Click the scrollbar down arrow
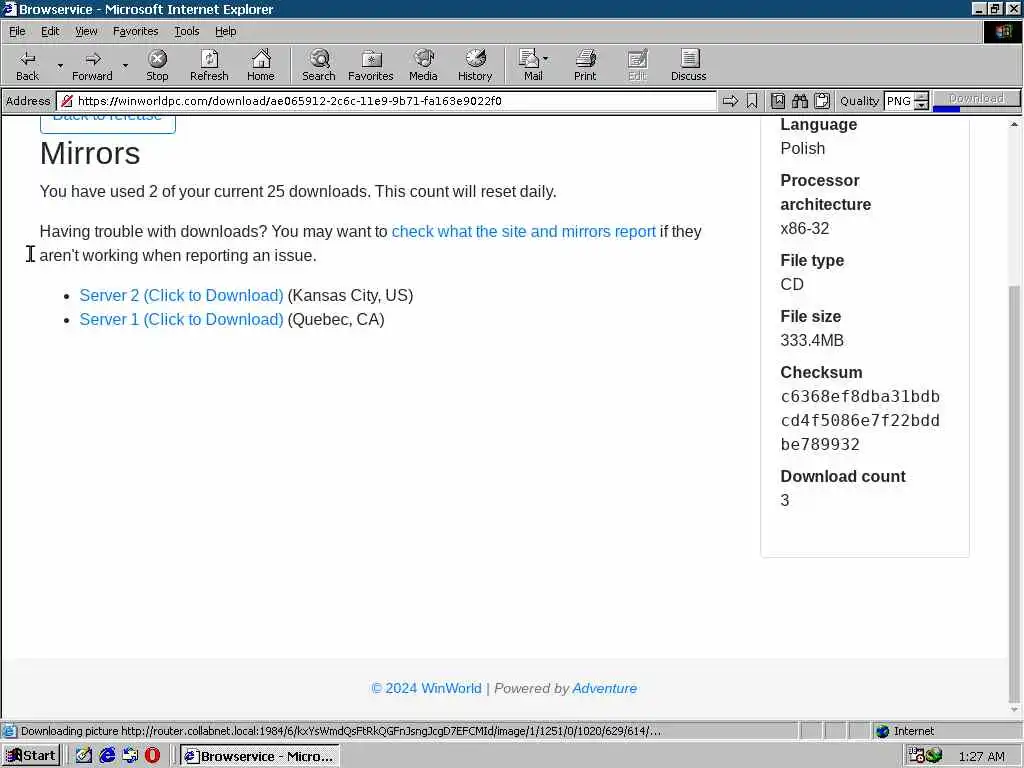This screenshot has height=768, width=1024. pyautogui.click(x=1014, y=709)
